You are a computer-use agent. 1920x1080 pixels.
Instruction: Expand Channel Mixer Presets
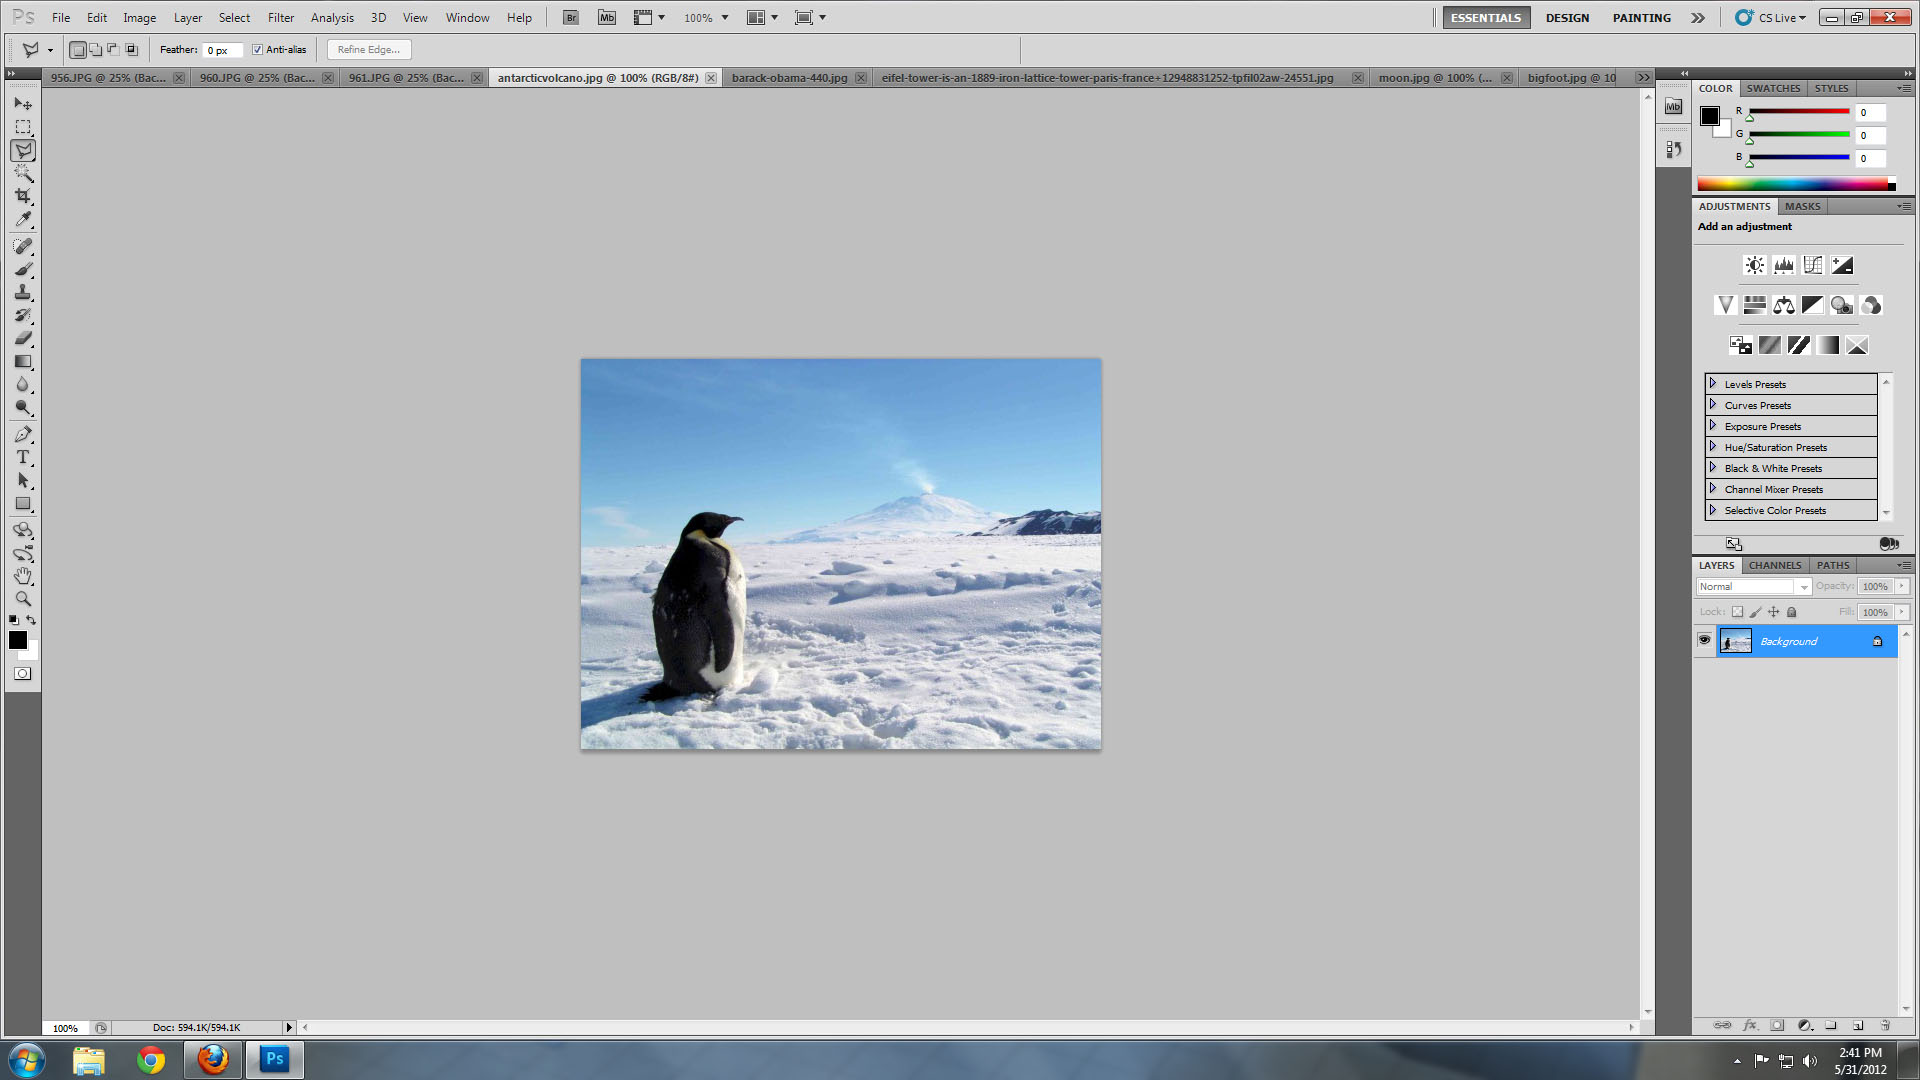(x=1713, y=489)
